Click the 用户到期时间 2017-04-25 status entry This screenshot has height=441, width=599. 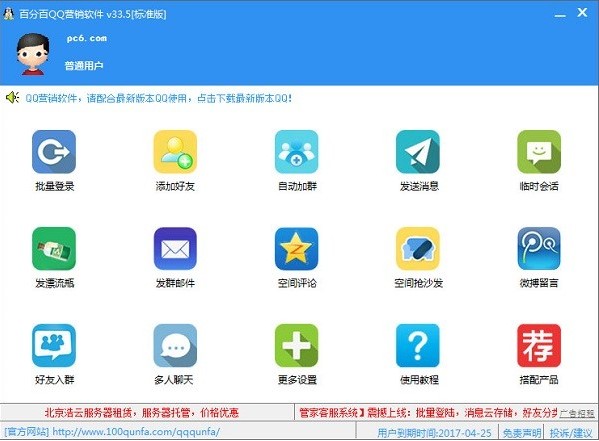[434, 433]
